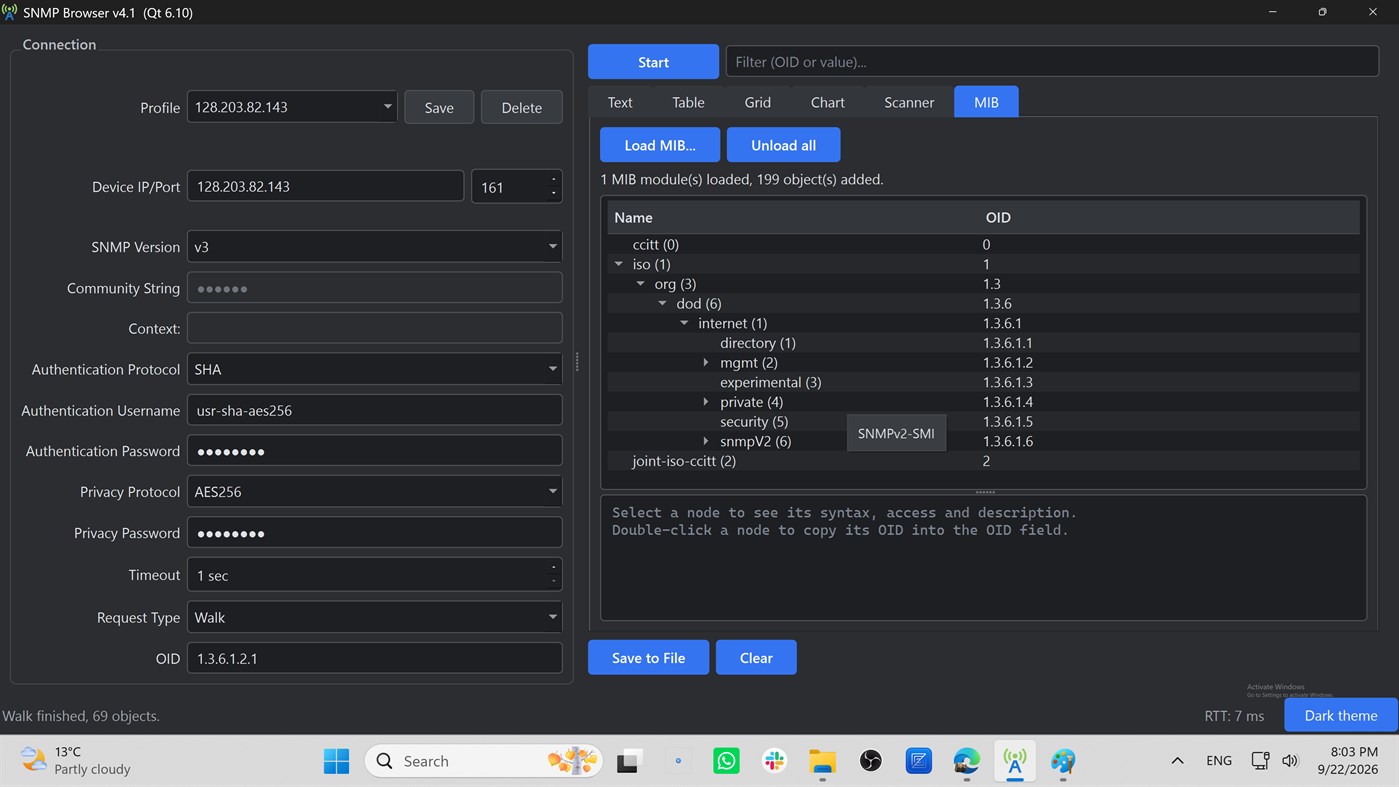The height and width of the screenshot is (787, 1399).
Task: Switch to the Chart tab
Action: 828,102
